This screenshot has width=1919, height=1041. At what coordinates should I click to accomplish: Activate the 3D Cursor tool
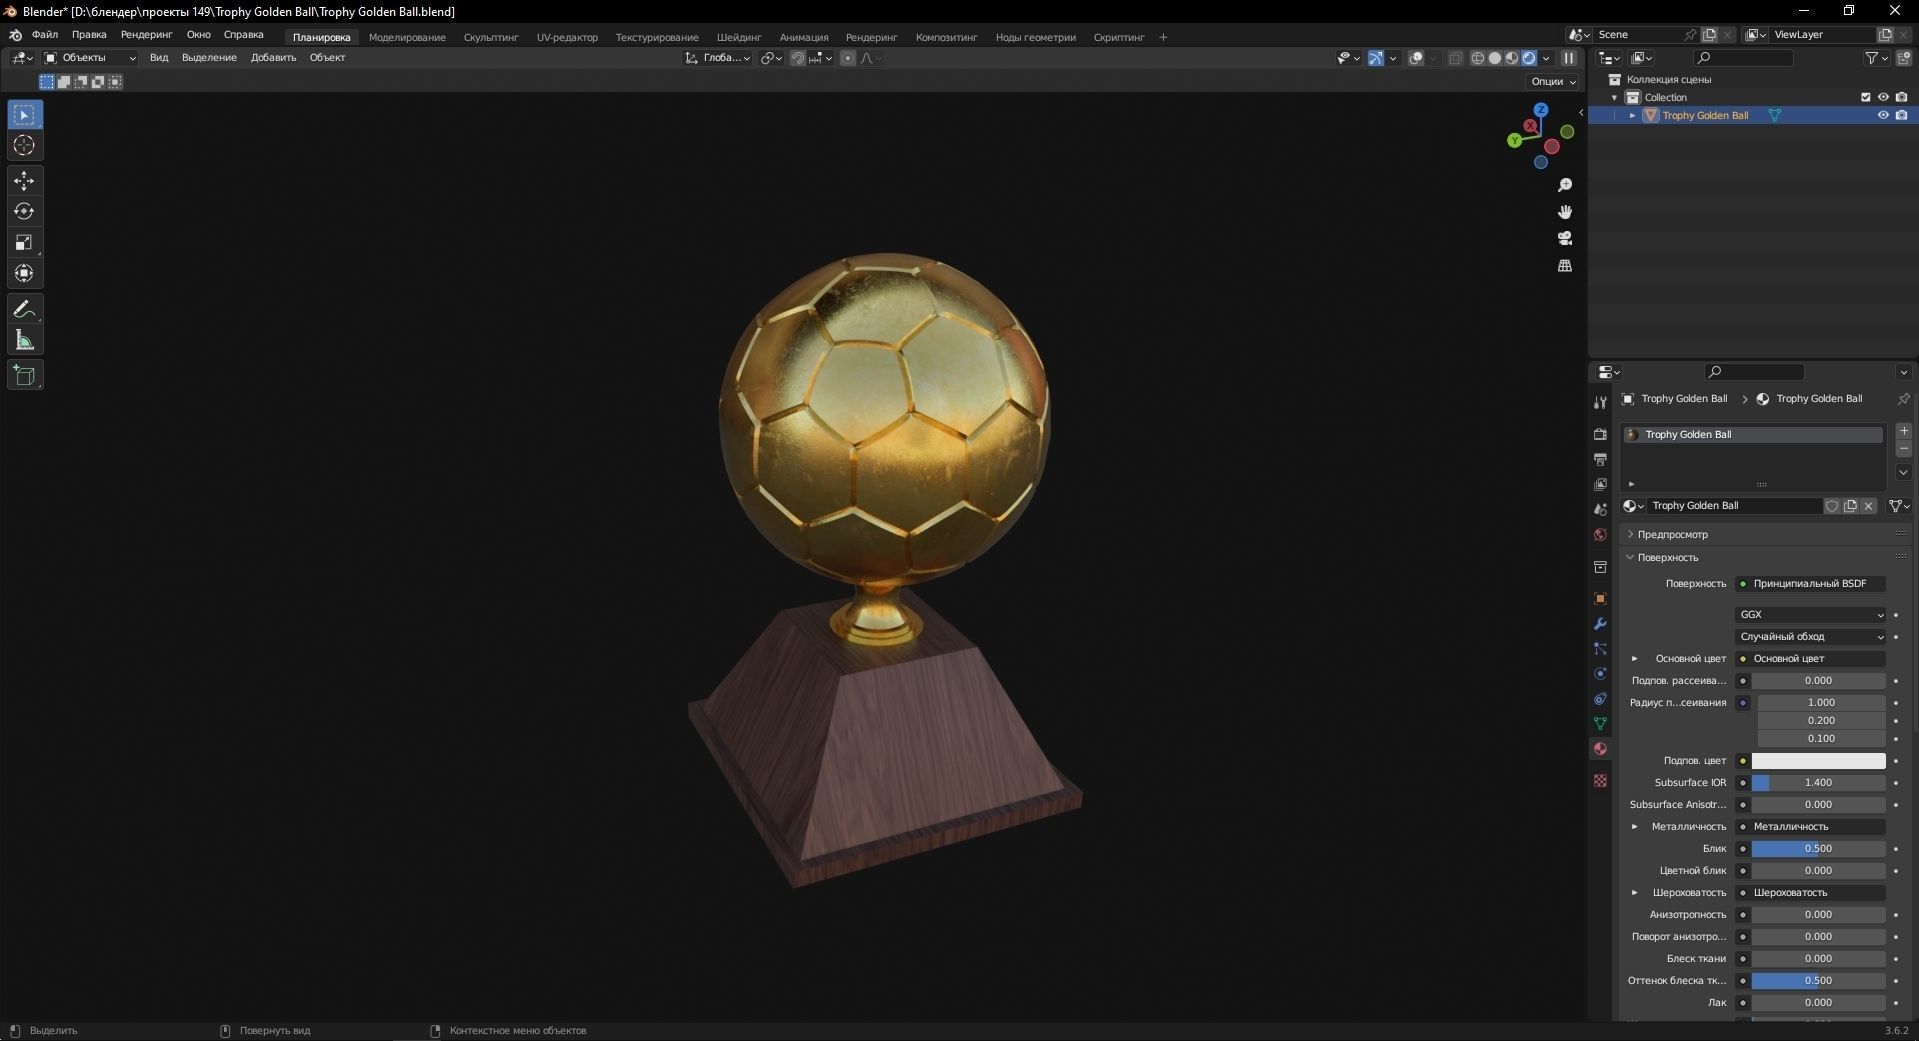point(25,146)
